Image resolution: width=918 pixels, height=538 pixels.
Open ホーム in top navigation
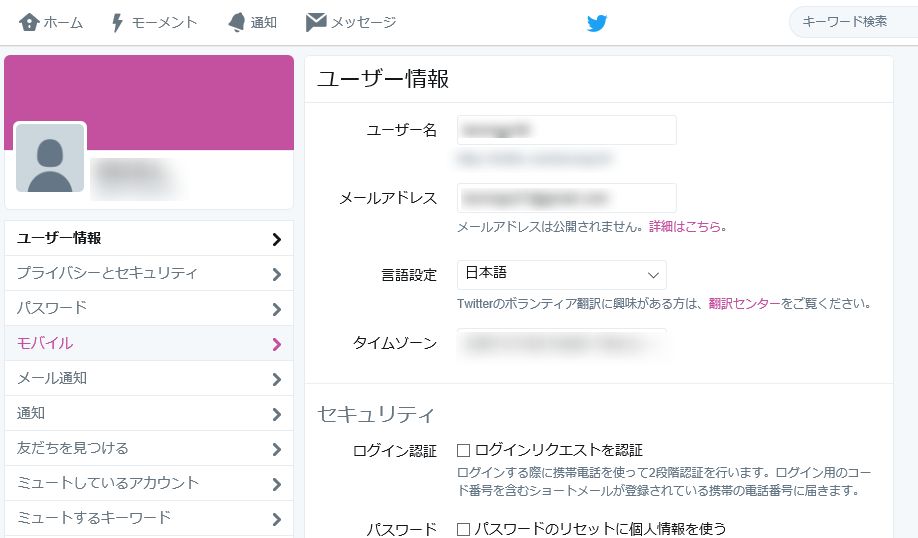coord(63,22)
